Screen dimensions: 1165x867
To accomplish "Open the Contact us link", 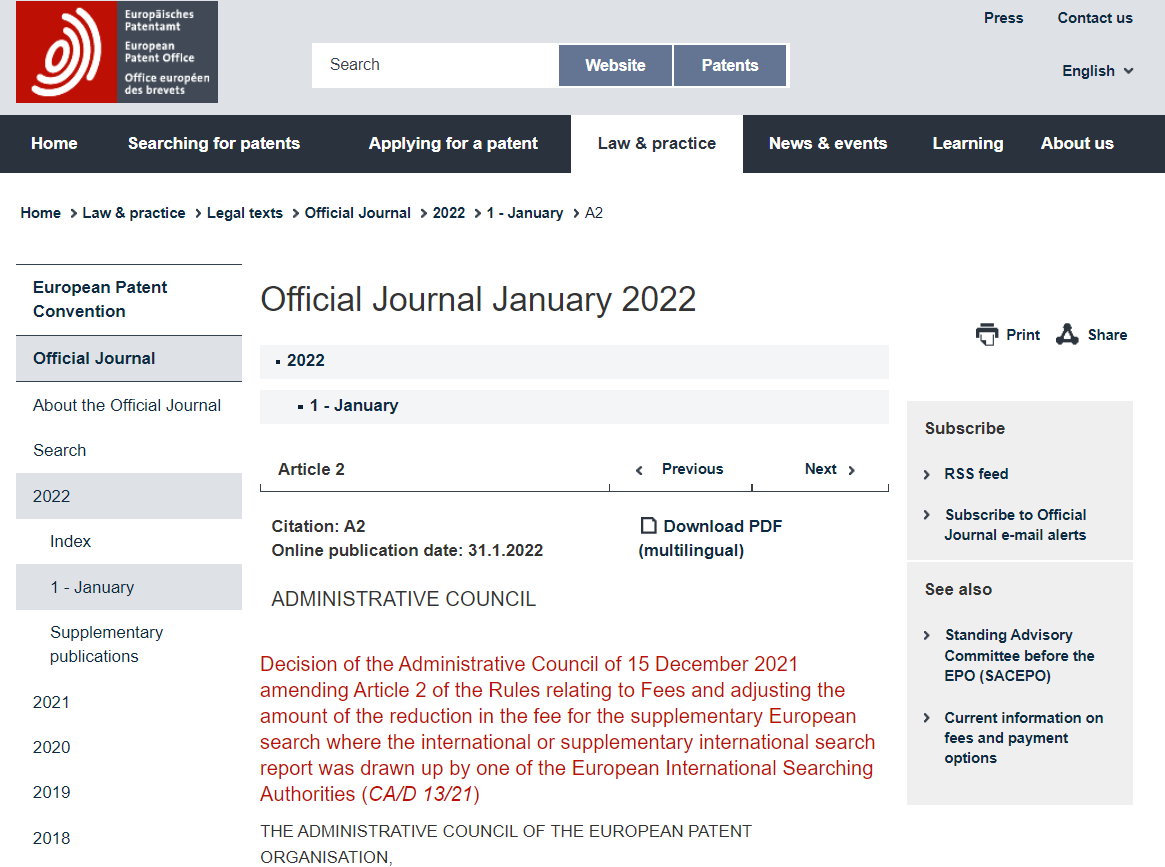I will tap(1094, 18).
